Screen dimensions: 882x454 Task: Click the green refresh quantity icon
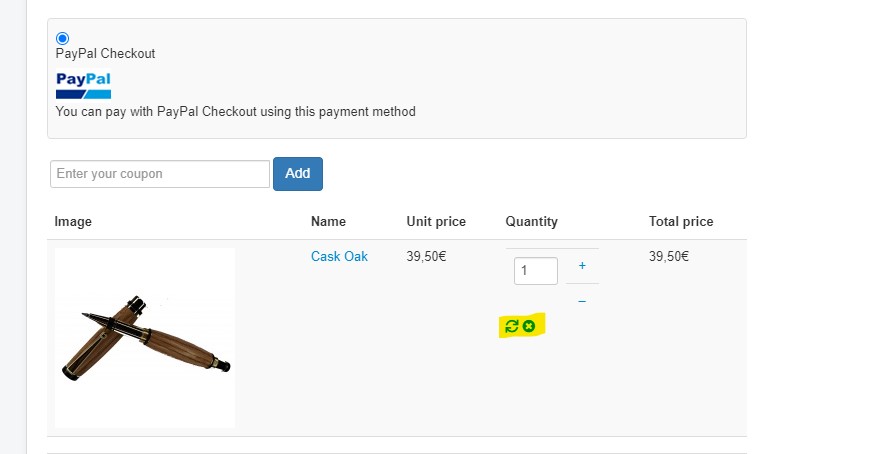coord(512,326)
